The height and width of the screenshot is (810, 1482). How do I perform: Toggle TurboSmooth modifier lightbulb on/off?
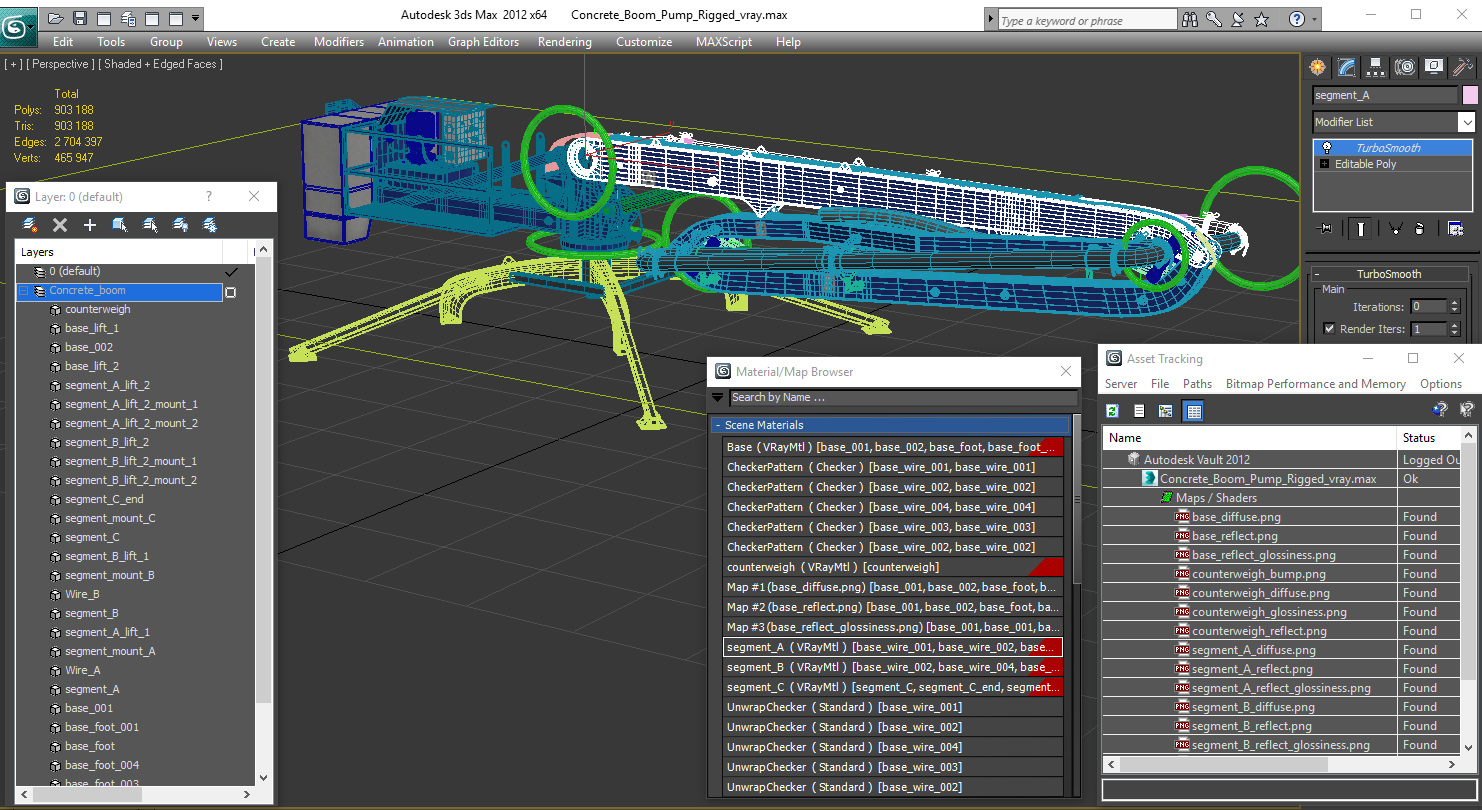coord(1326,148)
